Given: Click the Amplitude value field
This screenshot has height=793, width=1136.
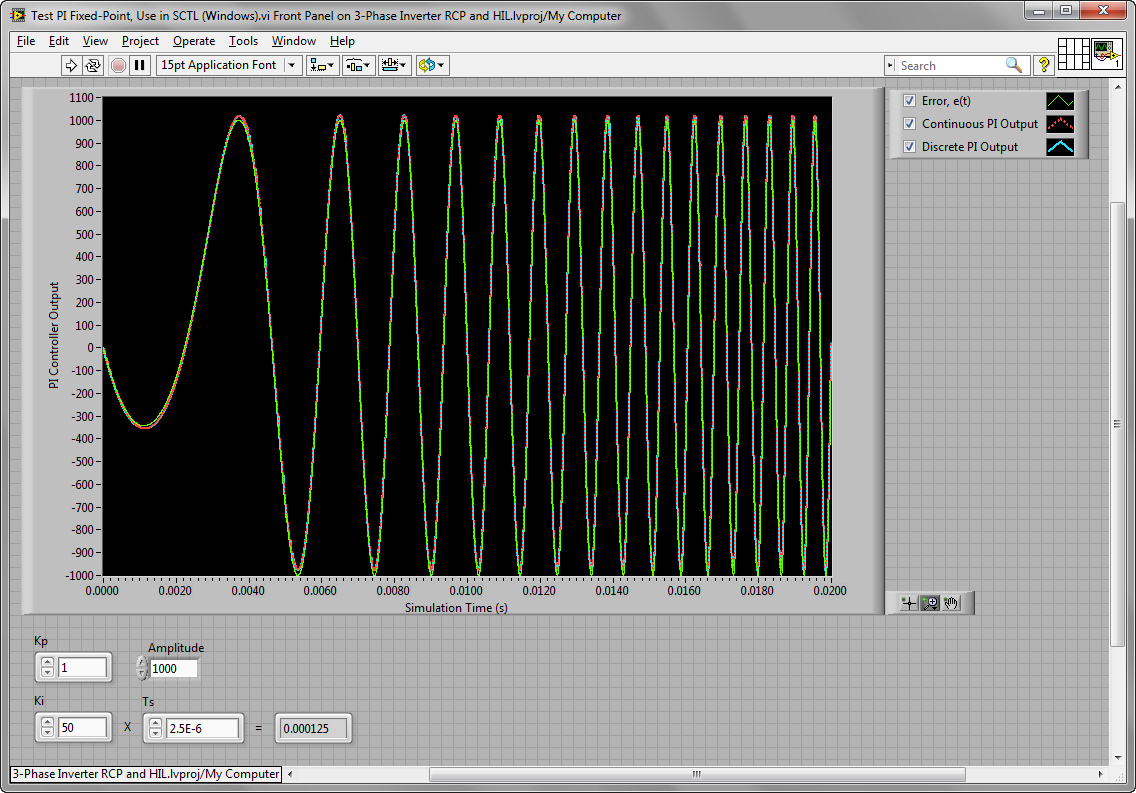Looking at the screenshot, I should (173, 668).
